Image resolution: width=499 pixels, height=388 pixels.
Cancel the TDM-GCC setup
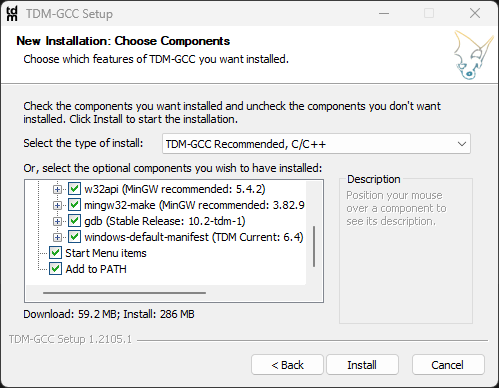(x=448, y=365)
